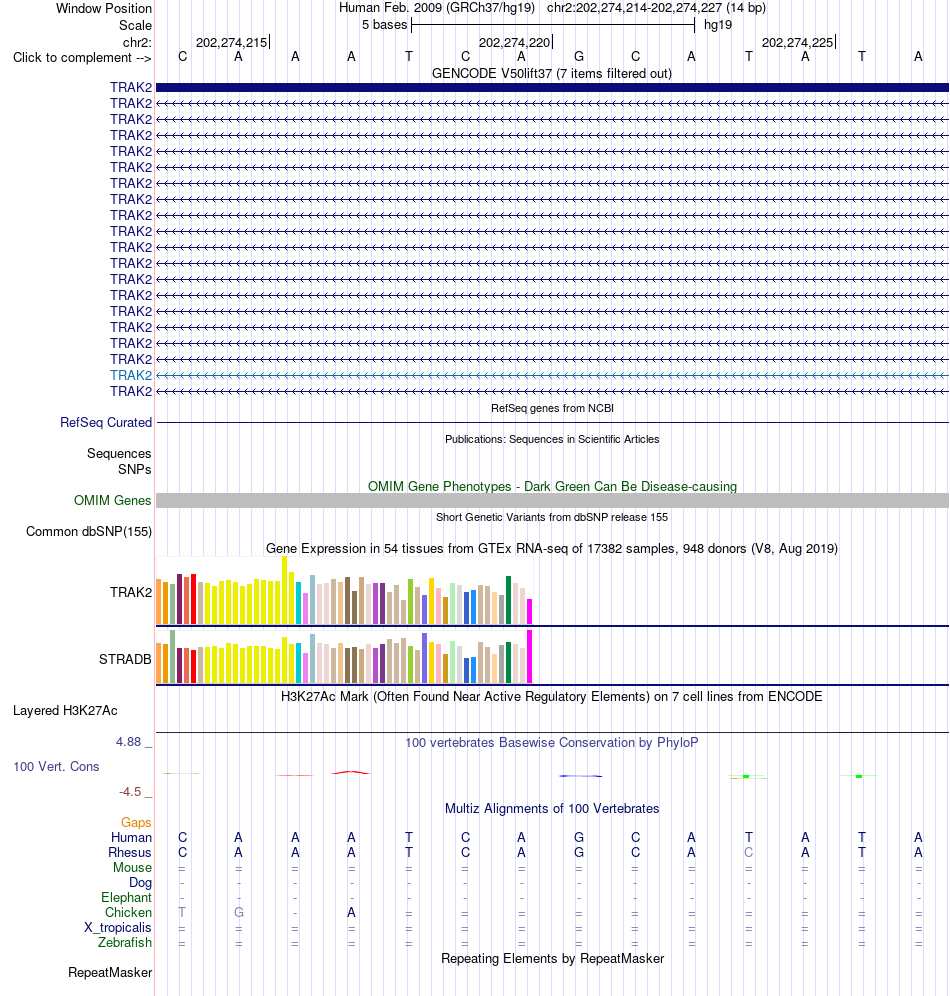Click the dark green bar in TRAK2 expression chart
This screenshot has width=950, height=996.
click(x=509, y=600)
